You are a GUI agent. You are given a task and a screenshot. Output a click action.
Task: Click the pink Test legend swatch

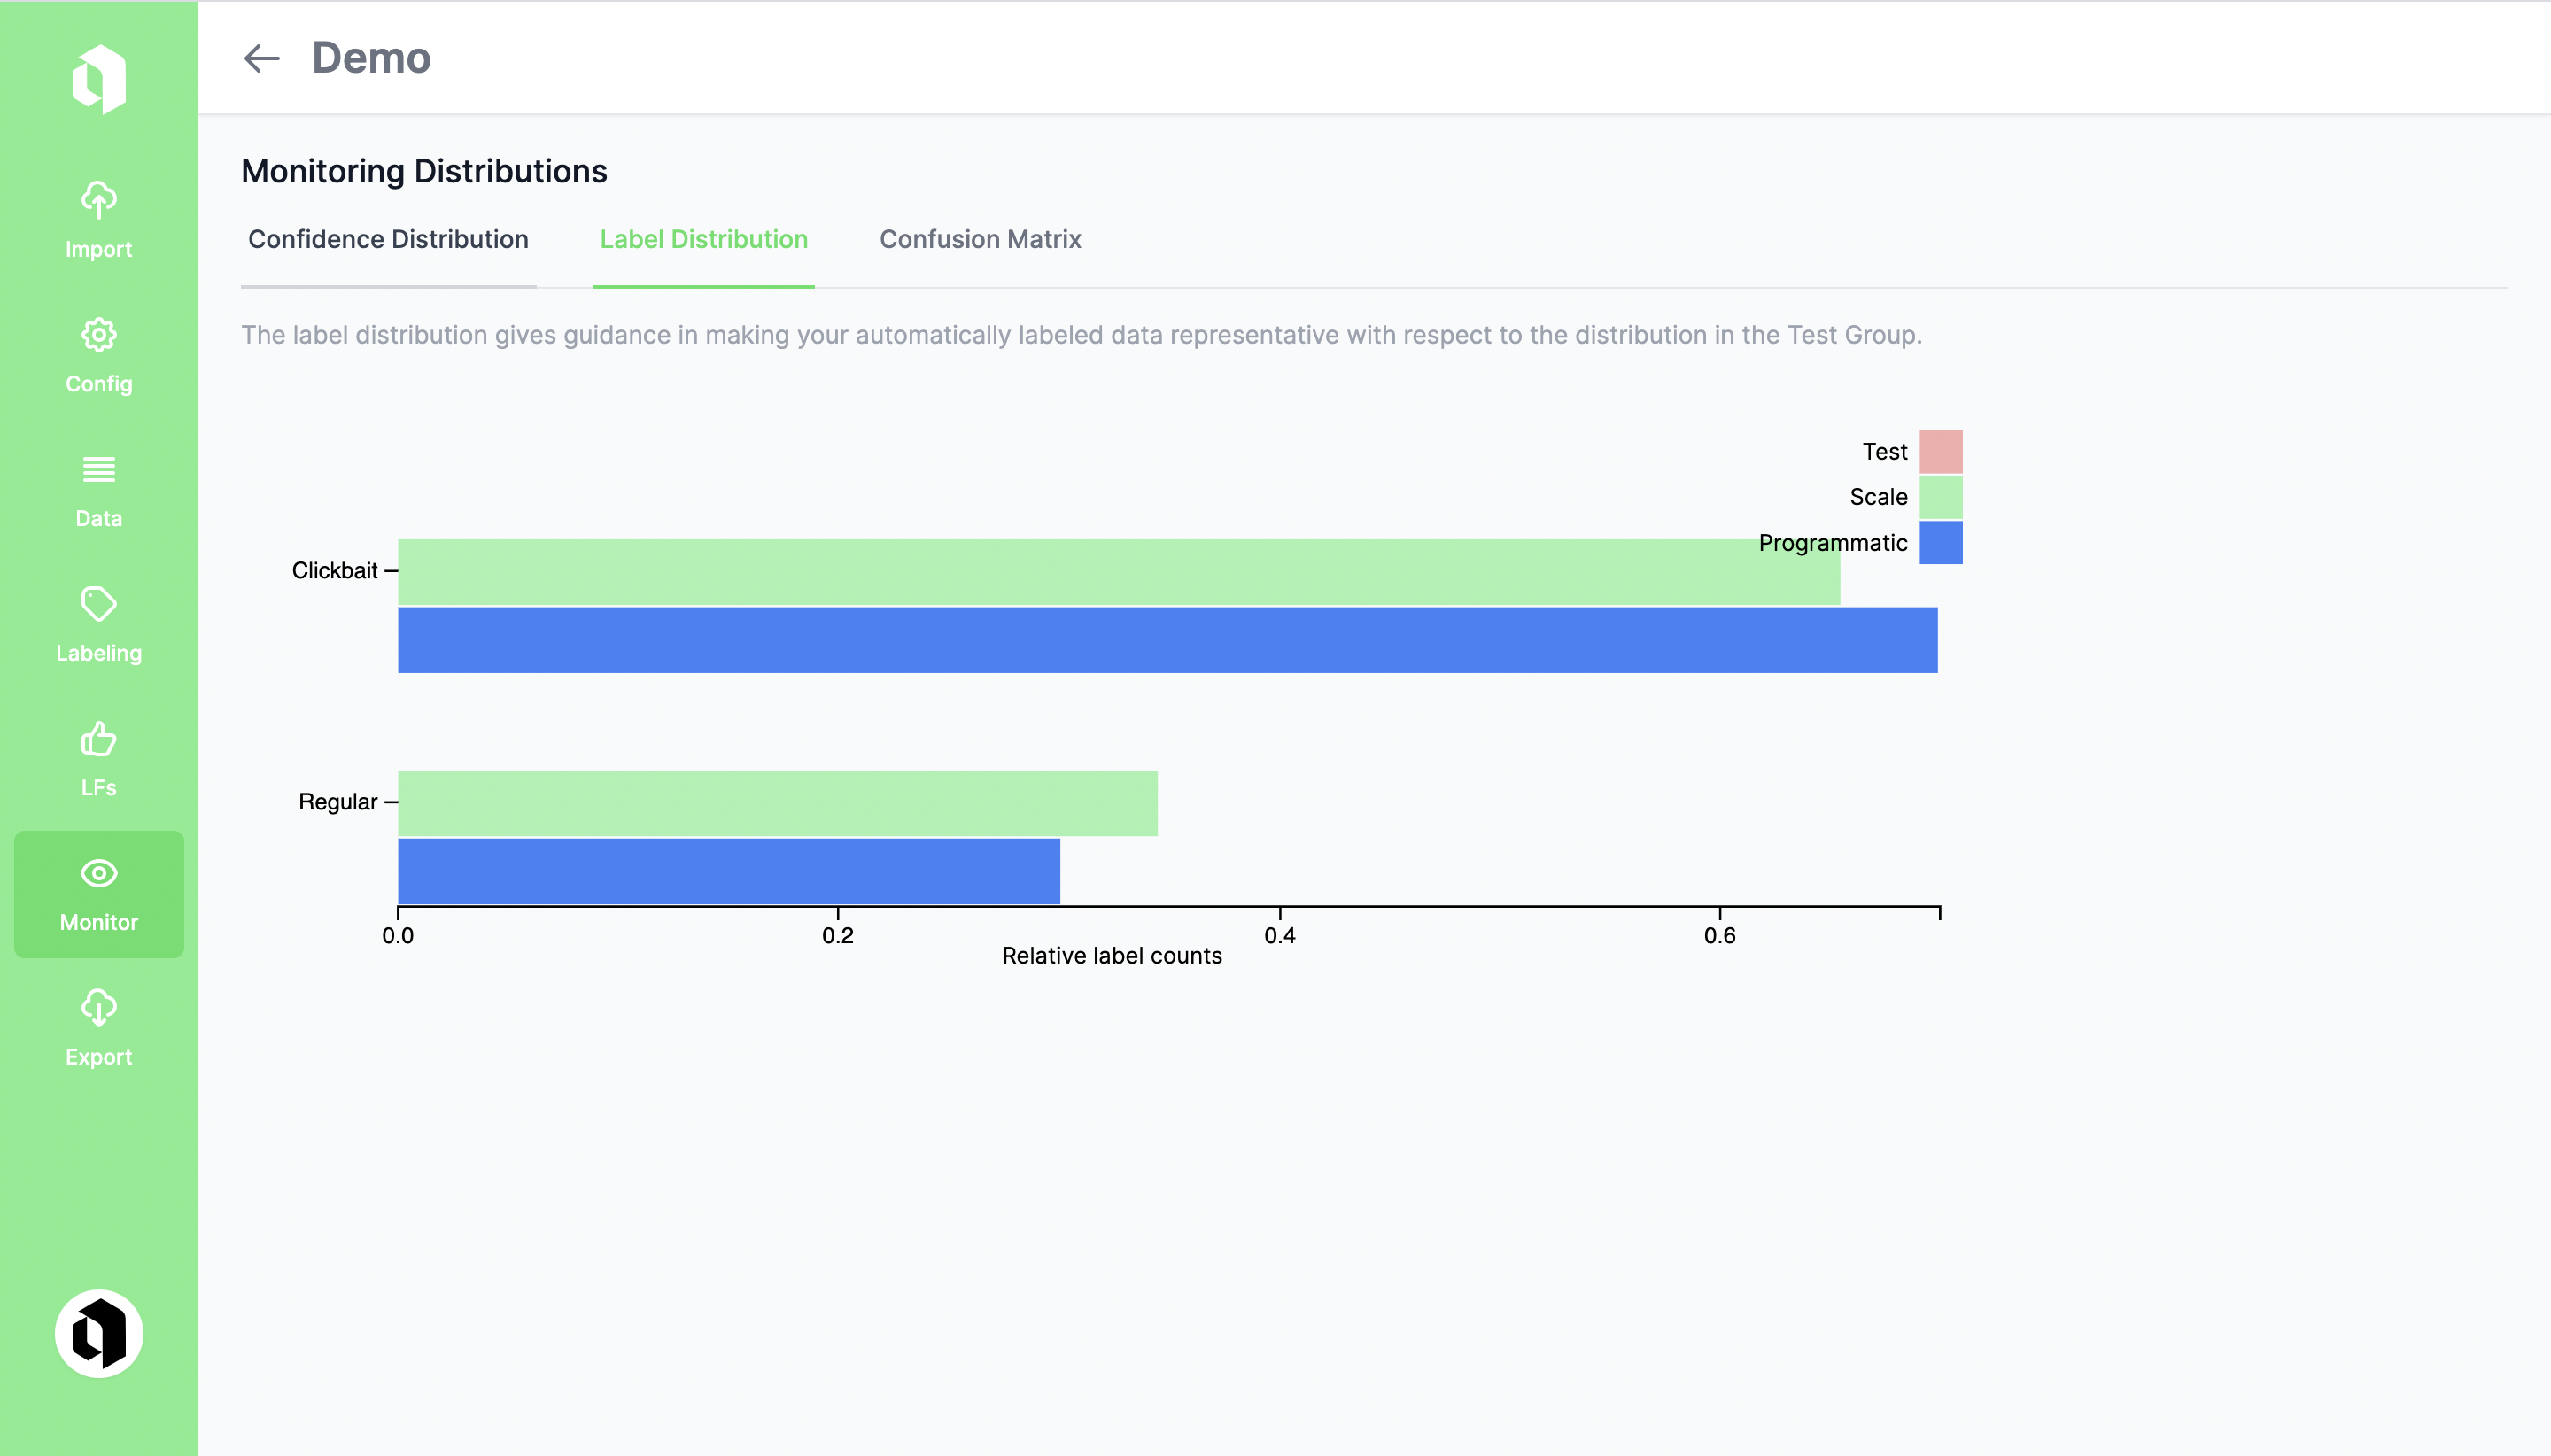click(x=1940, y=452)
